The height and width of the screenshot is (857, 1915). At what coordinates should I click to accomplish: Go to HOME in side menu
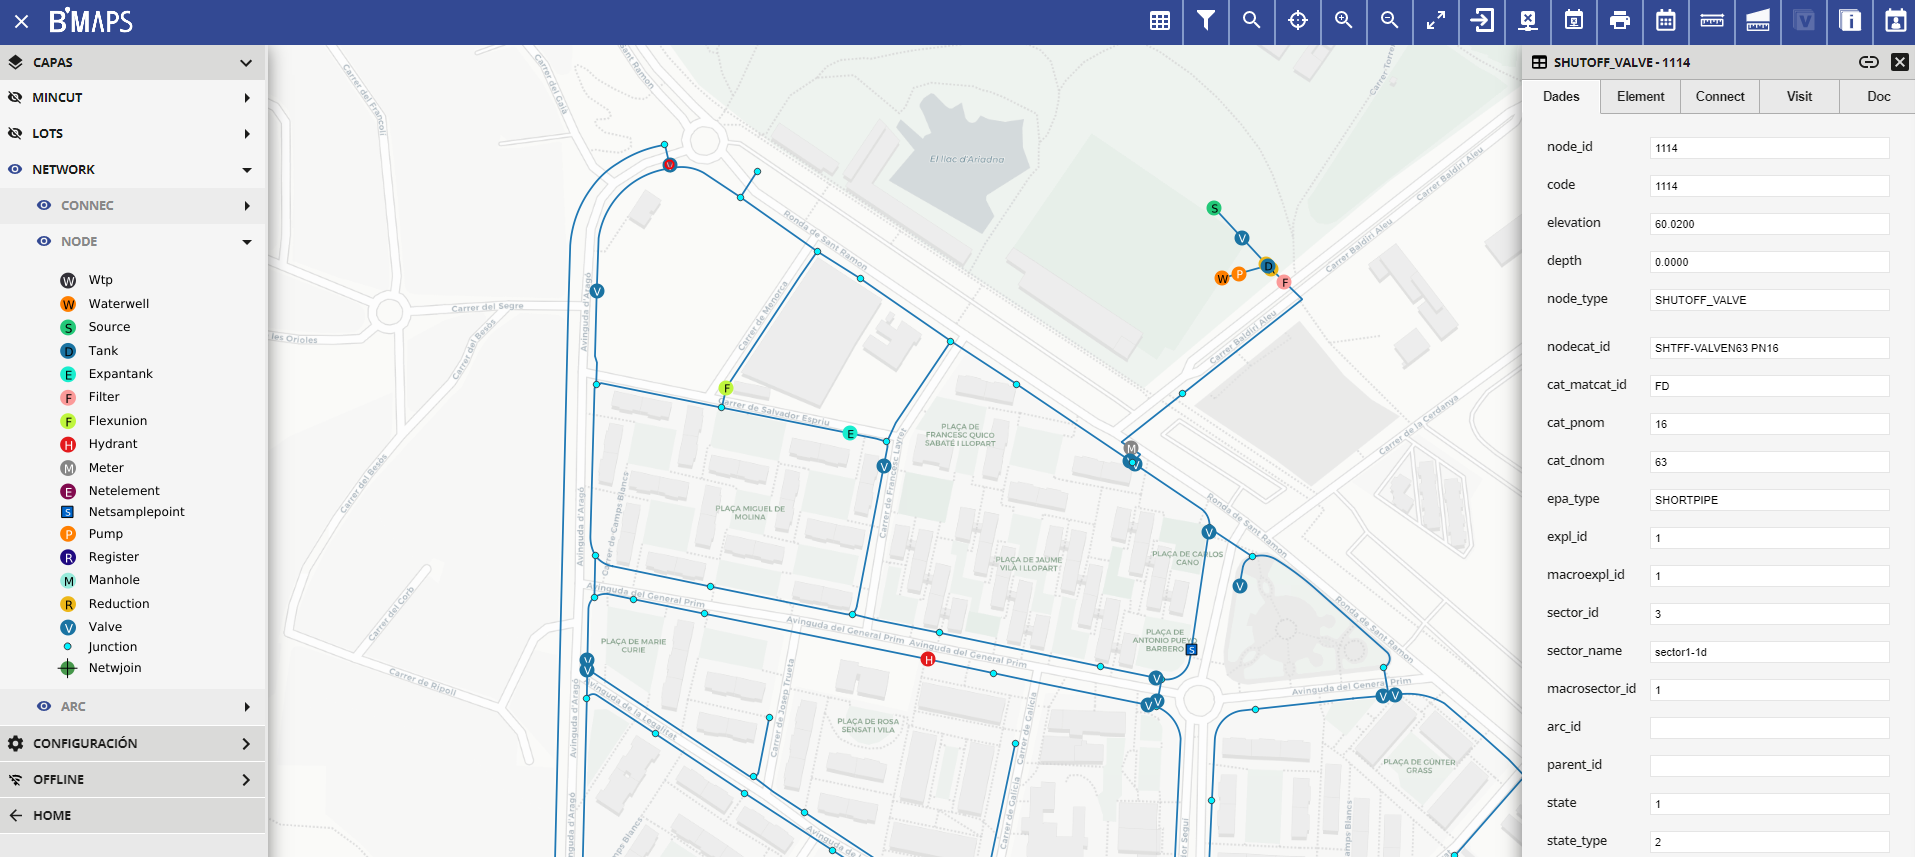[x=133, y=815]
